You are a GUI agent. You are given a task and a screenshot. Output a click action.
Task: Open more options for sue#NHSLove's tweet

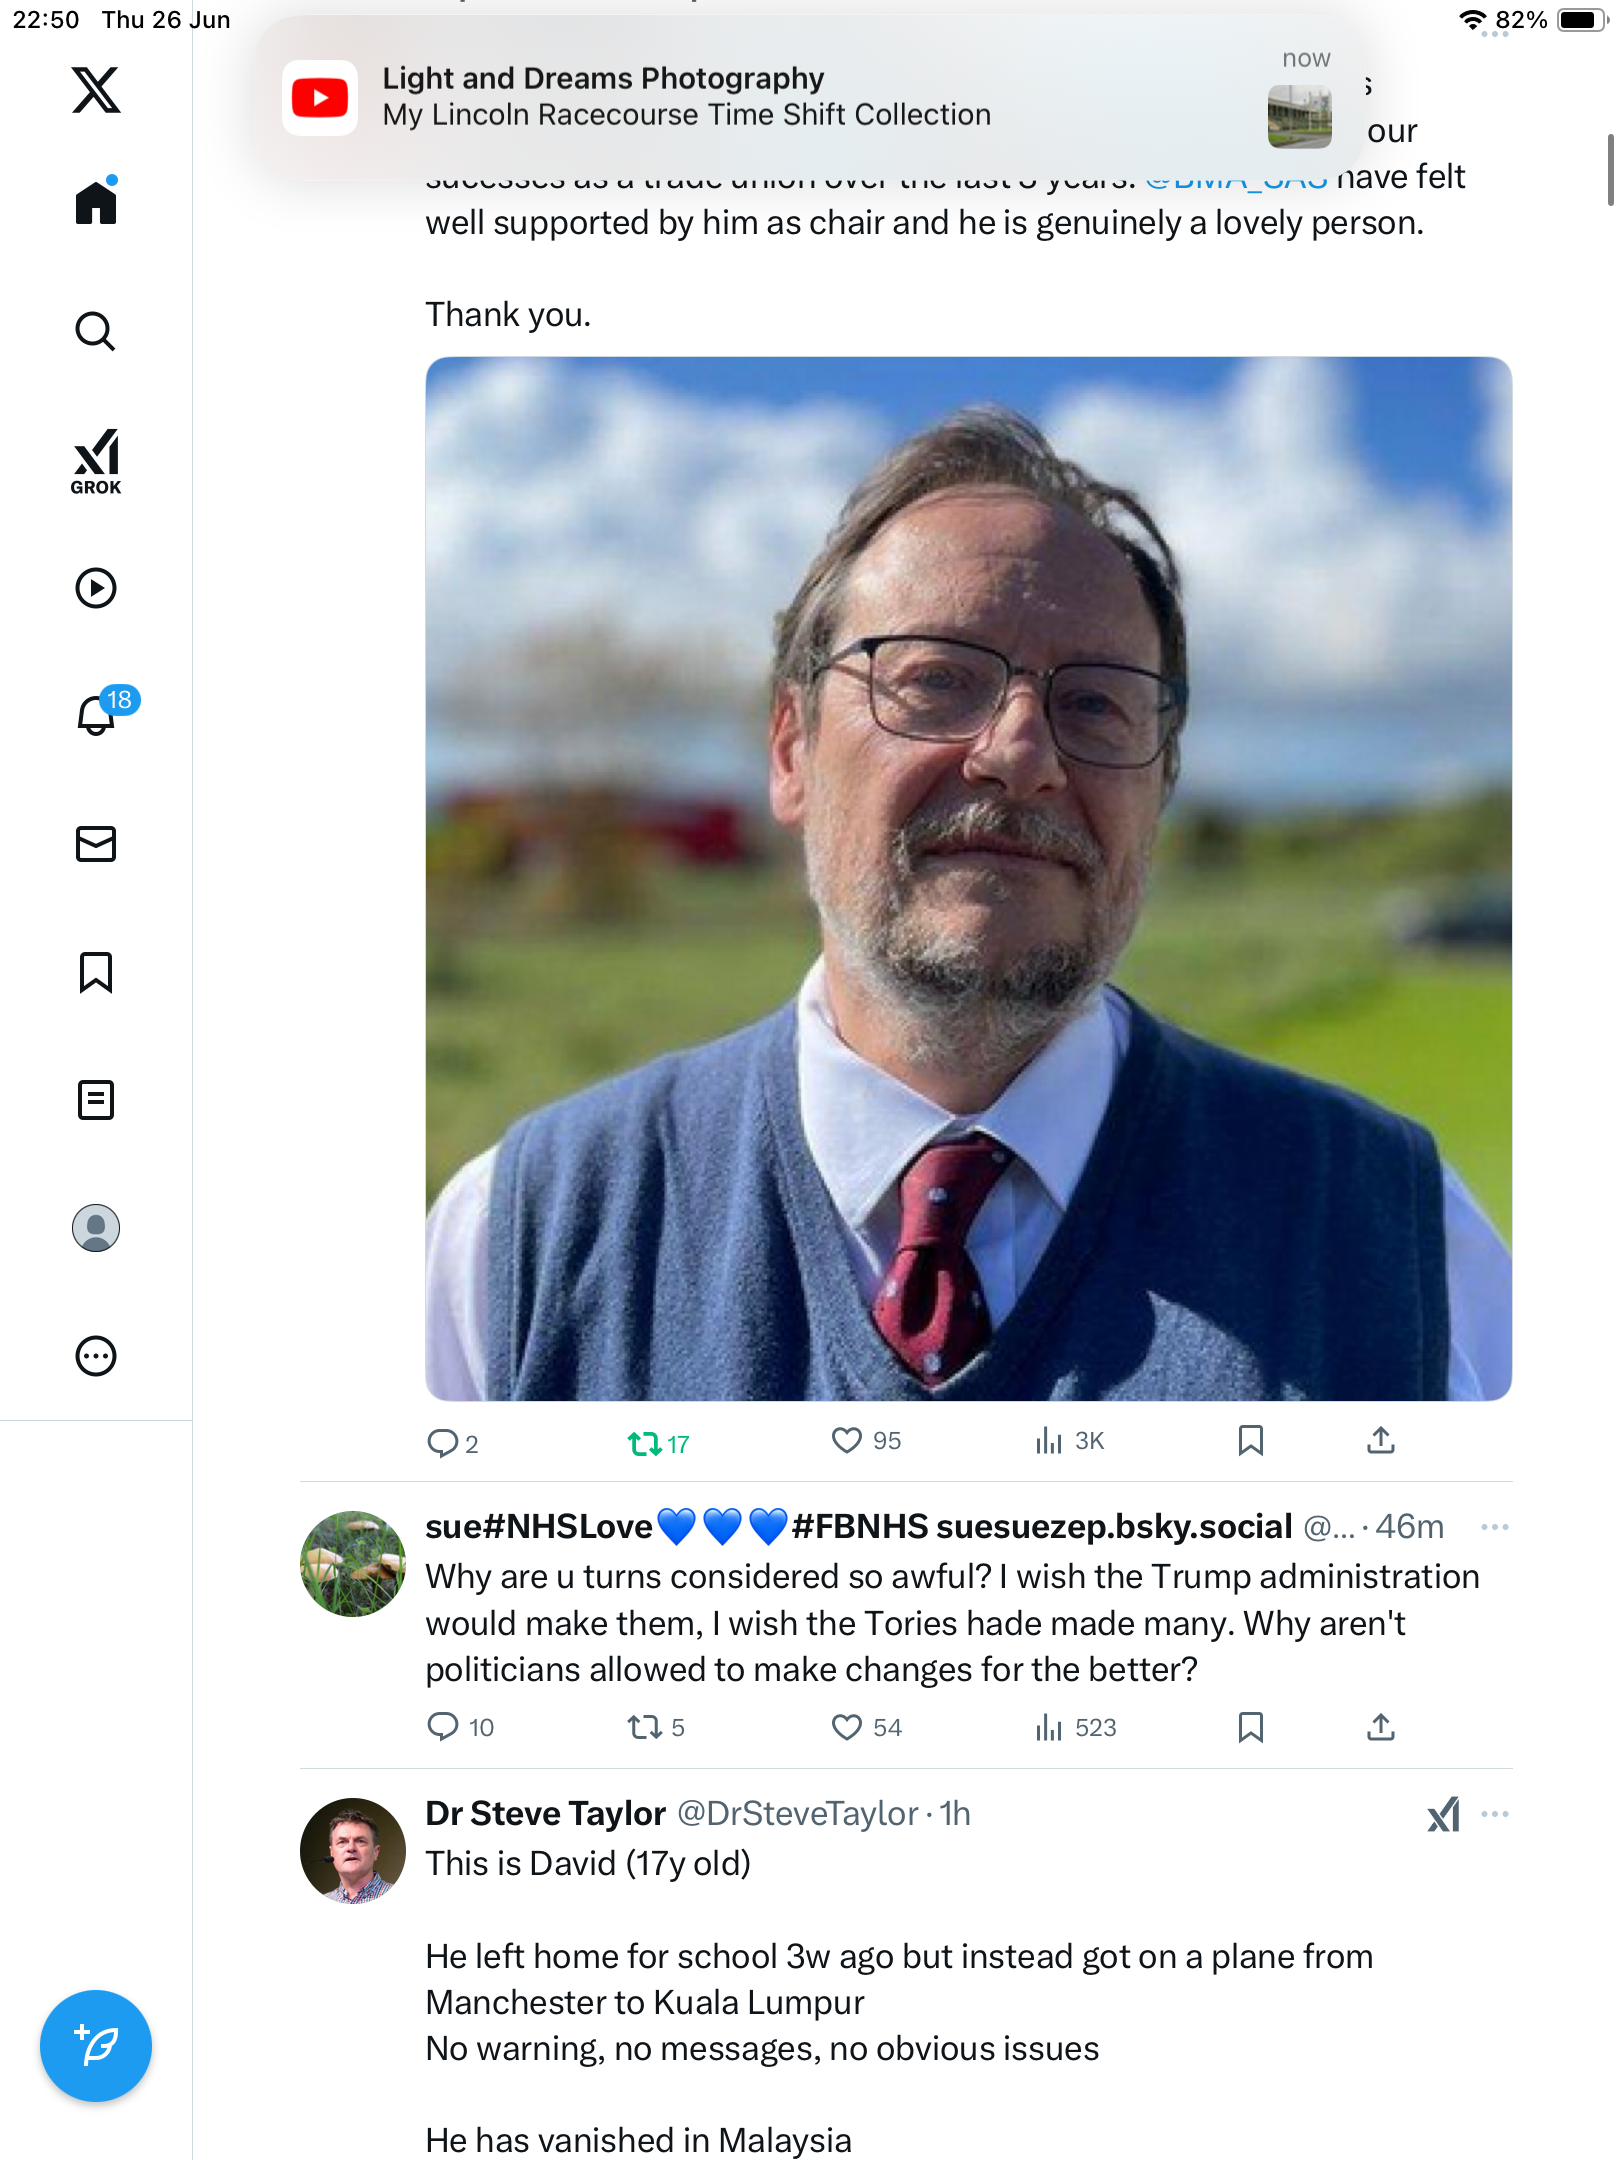(1494, 1527)
